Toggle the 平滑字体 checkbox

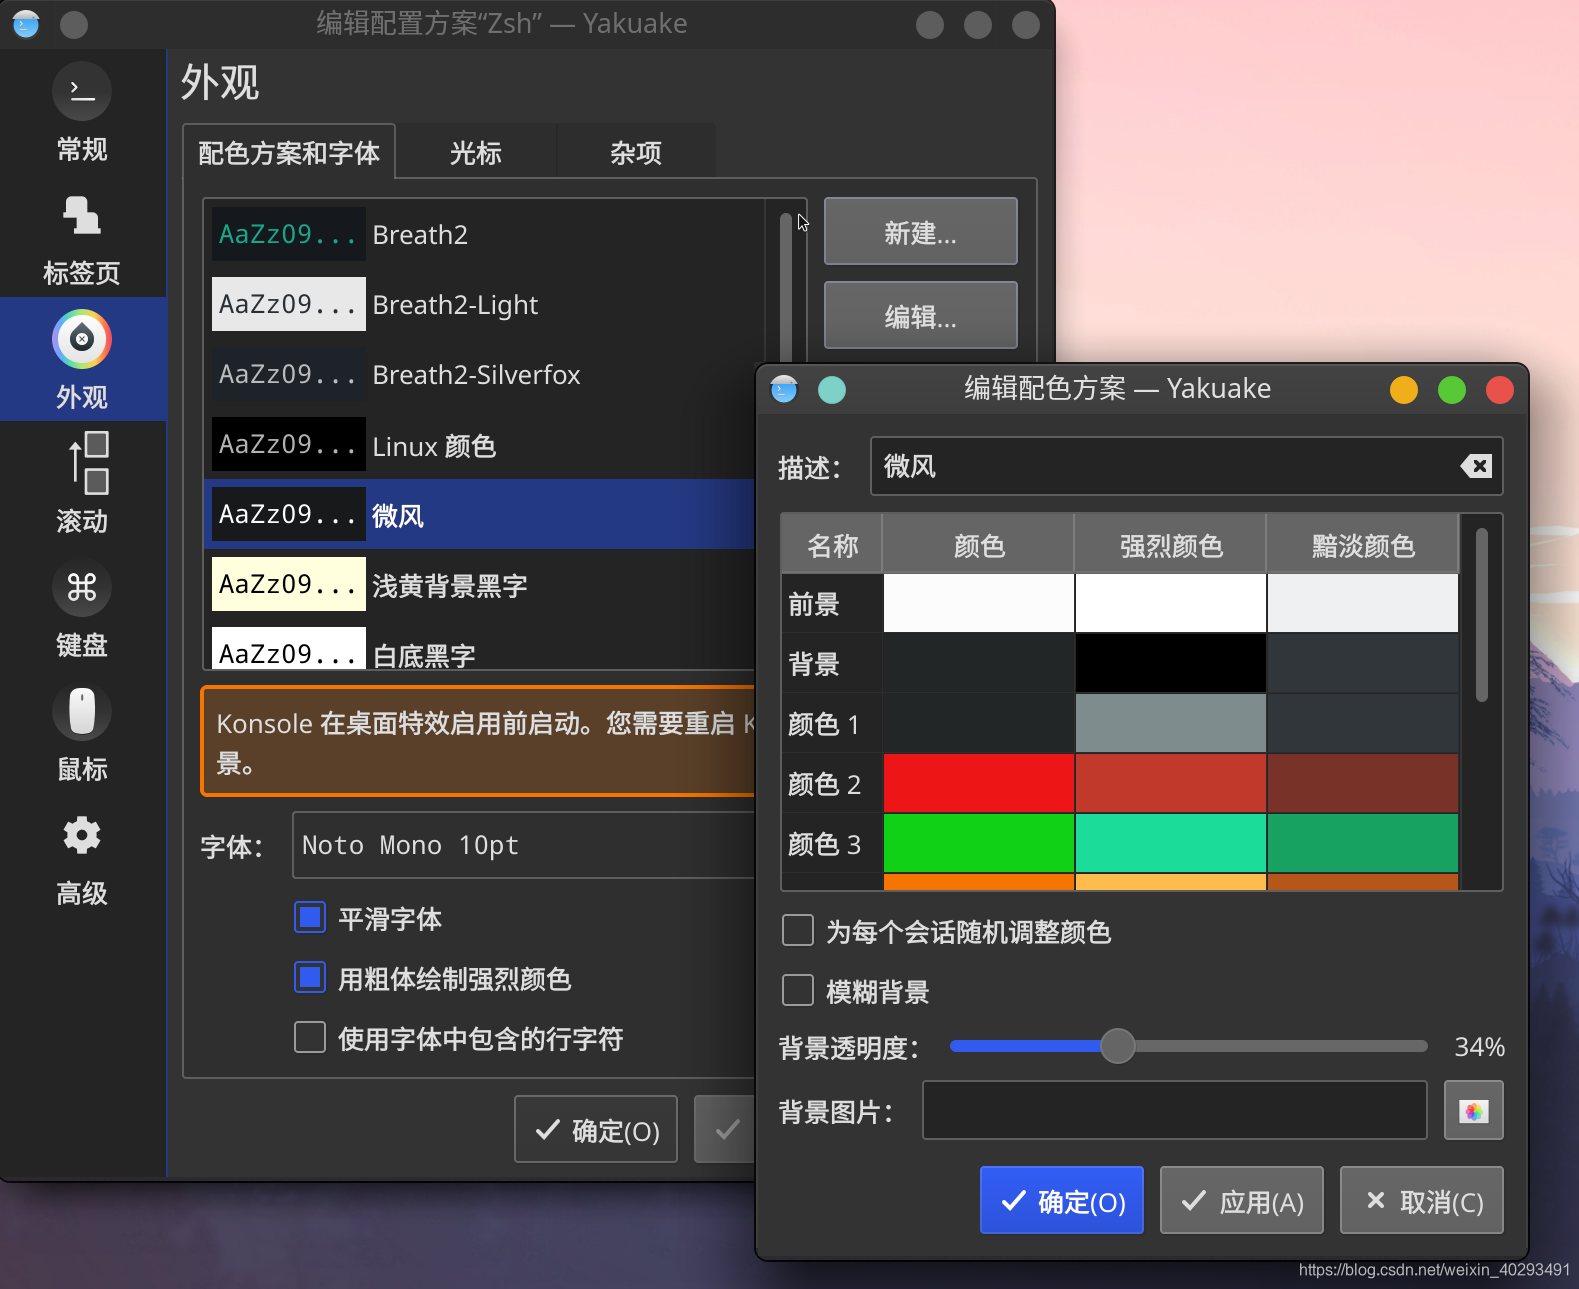point(310,917)
